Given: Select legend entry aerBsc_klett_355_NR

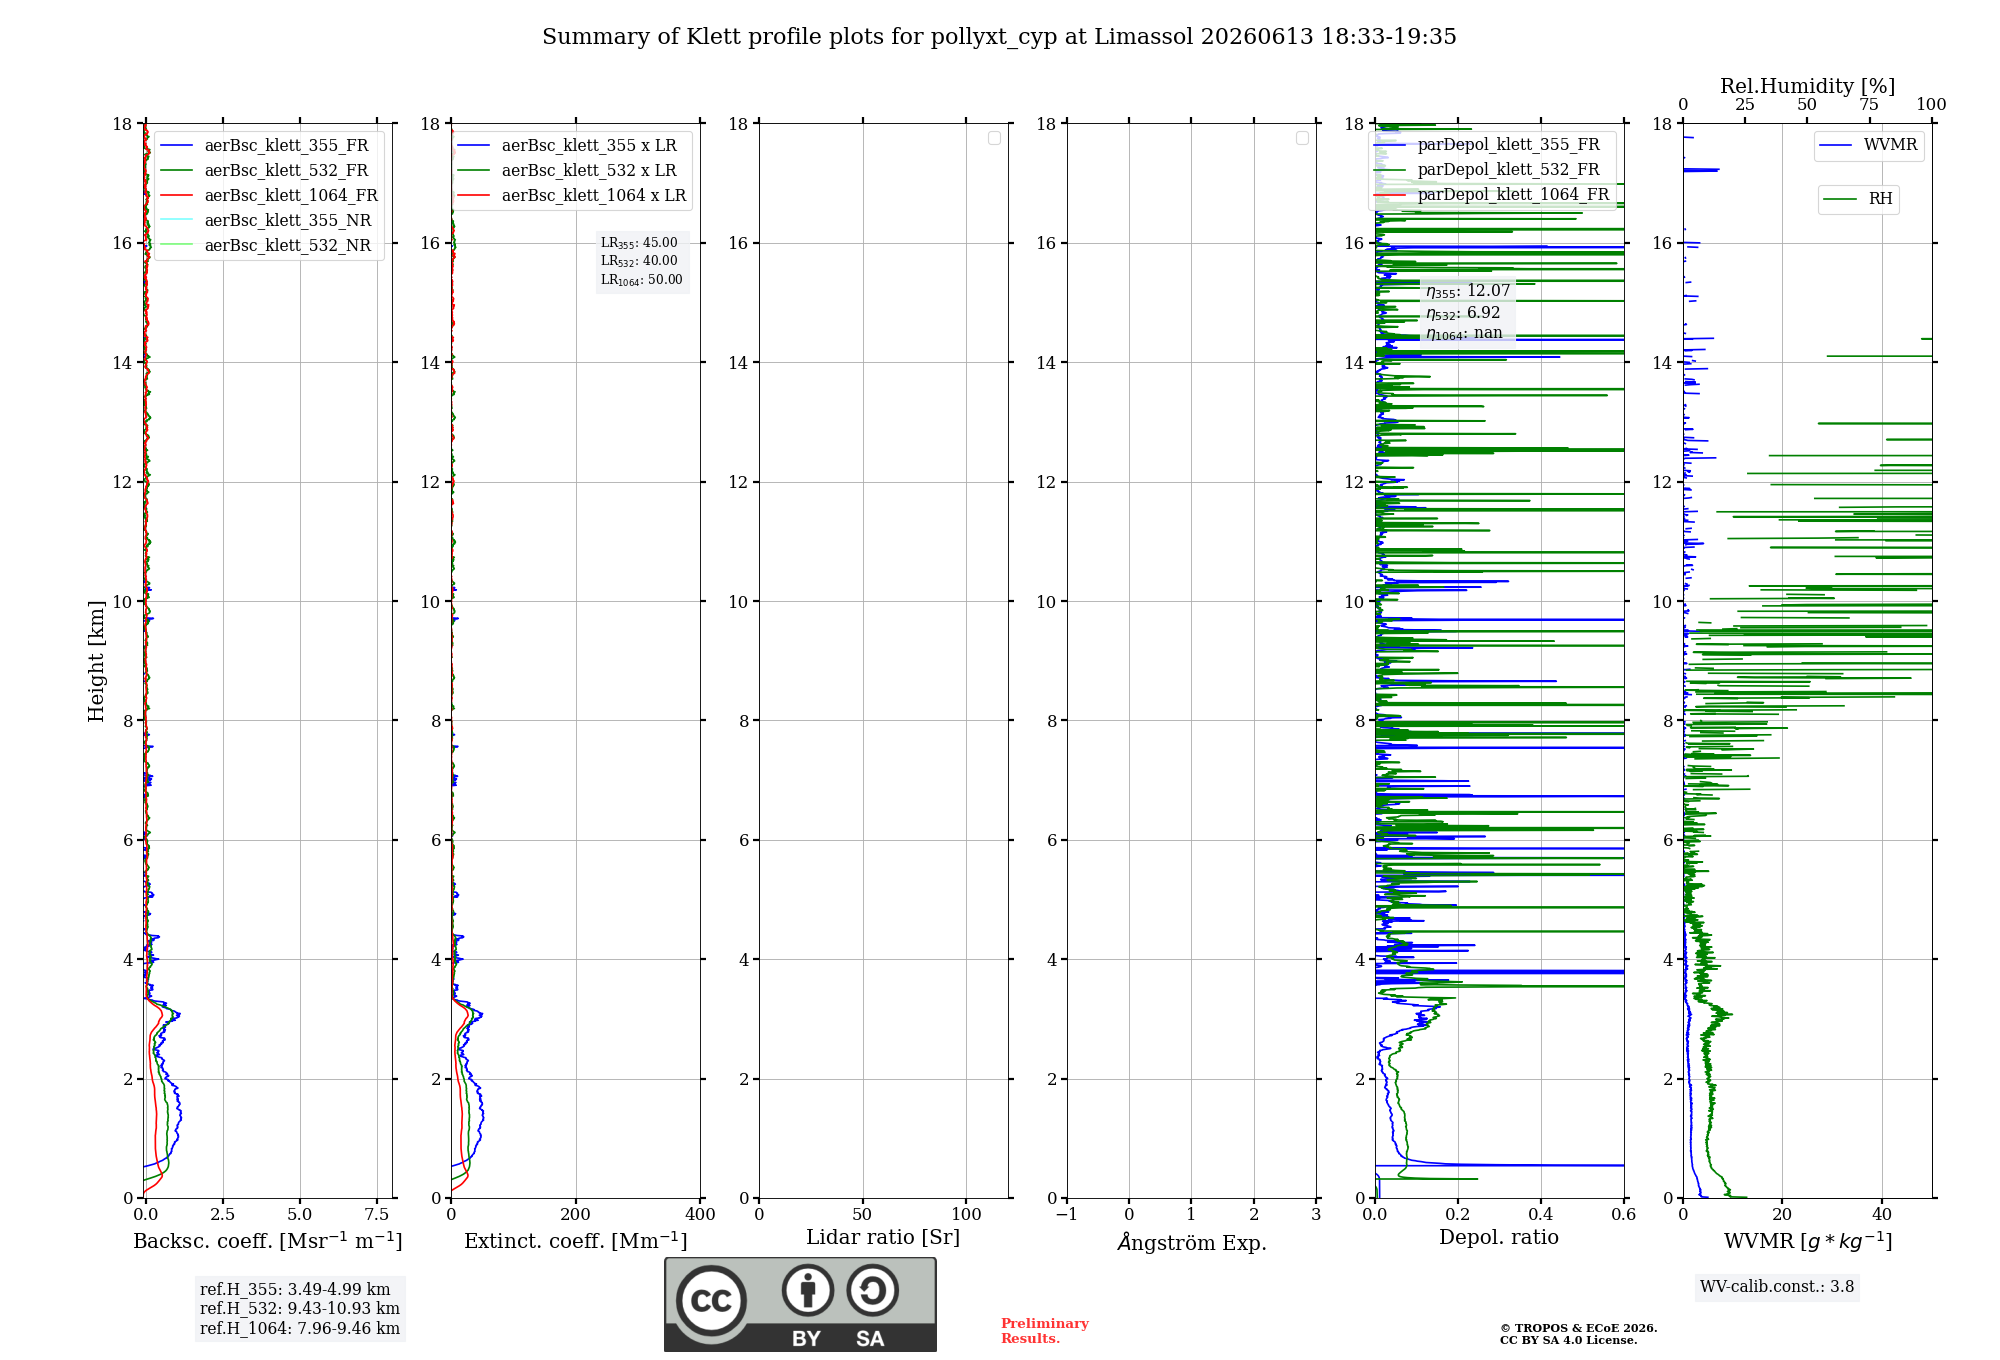Looking at the screenshot, I should pos(268,221).
